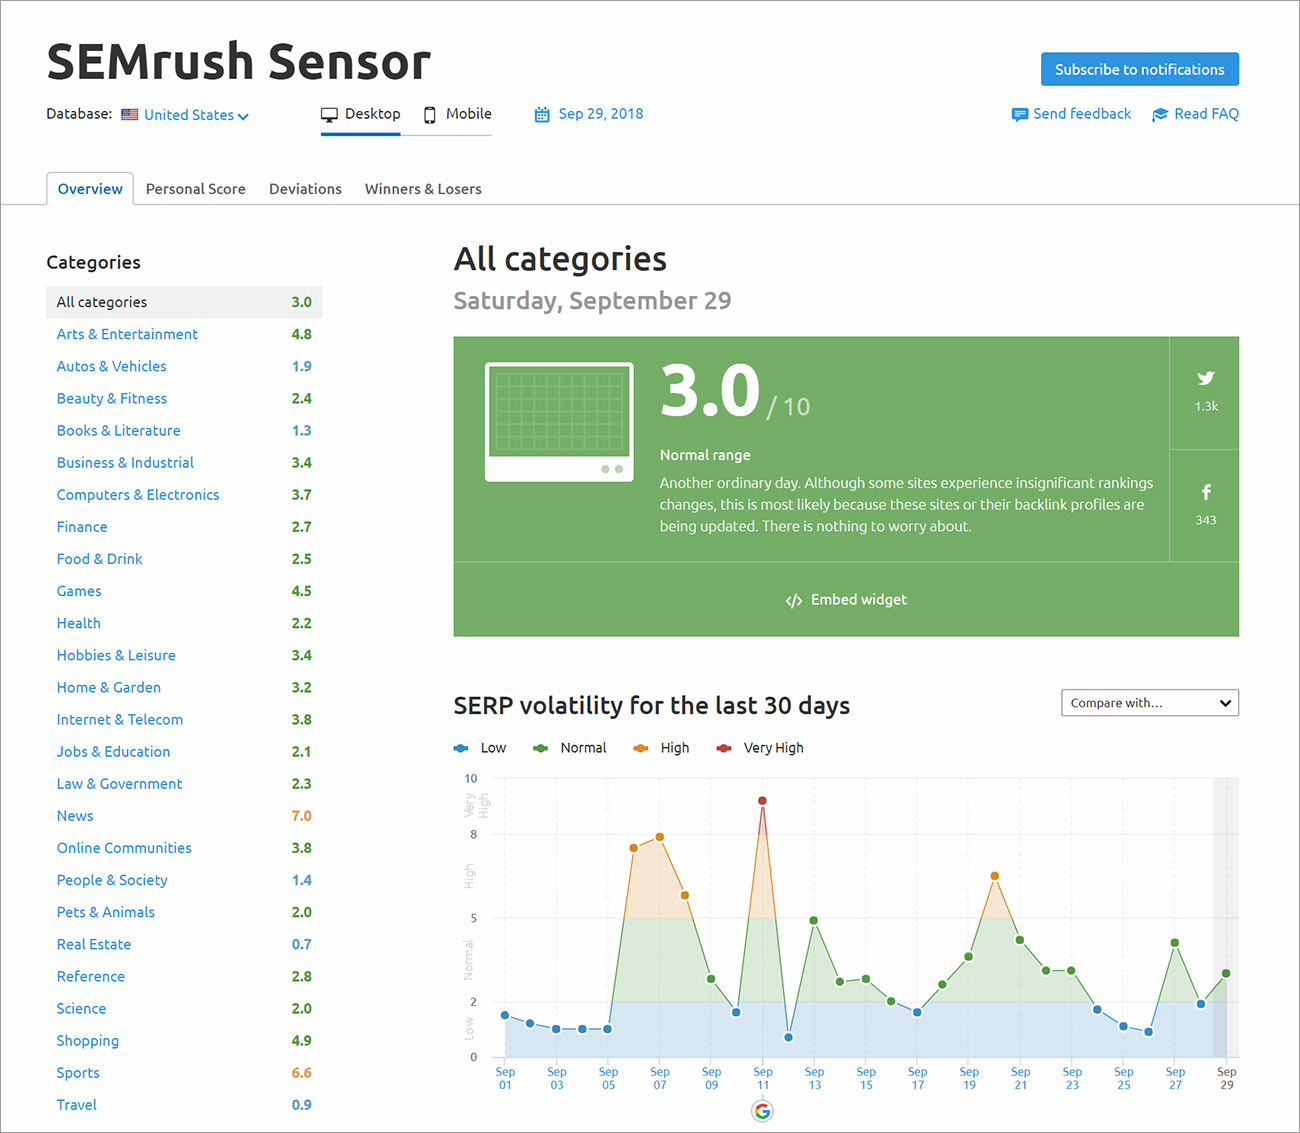The width and height of the screenshot is (1300, 1133).
Task: Click the Facebook share icon
Action: 1206,492
